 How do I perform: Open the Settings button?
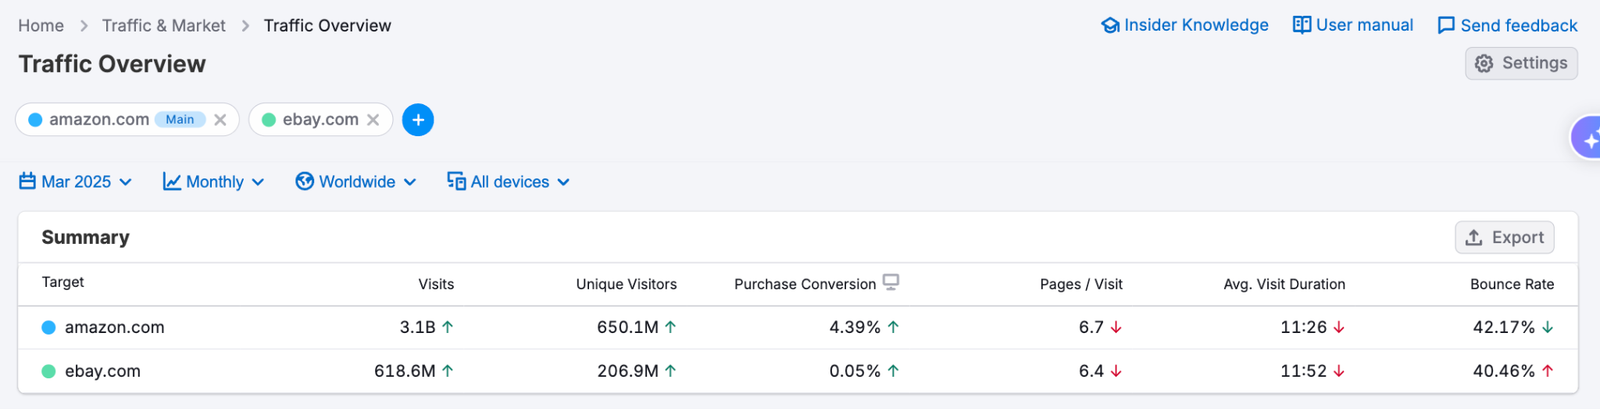pos(1521,63)
